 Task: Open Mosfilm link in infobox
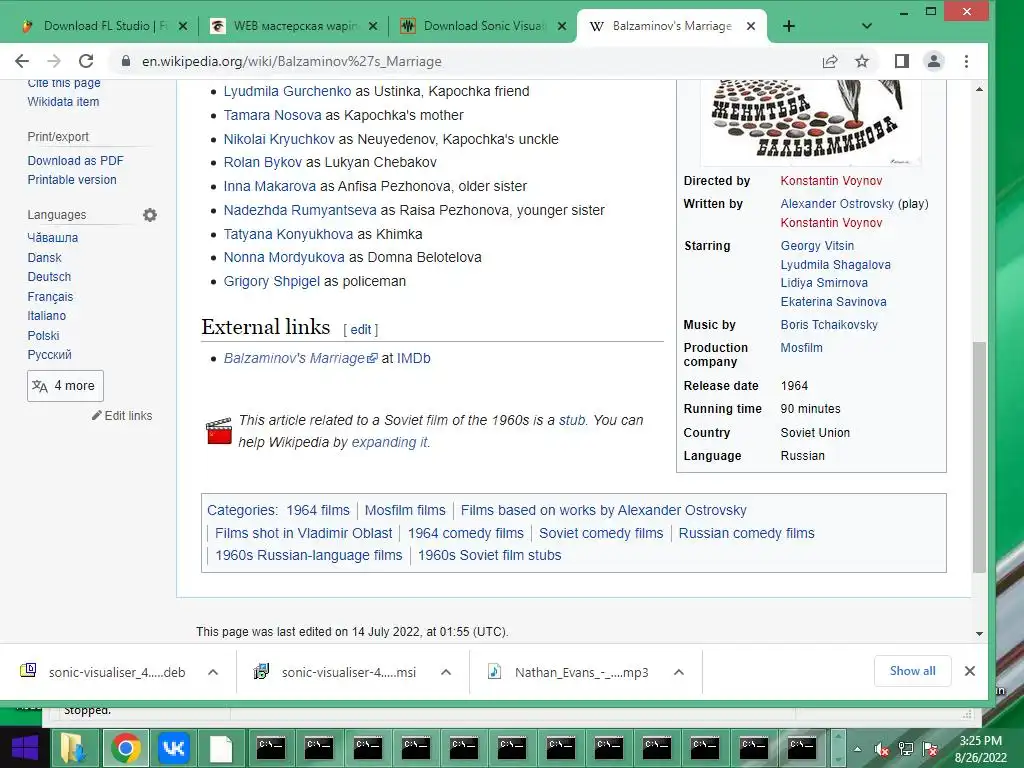(x=801, y=347)
